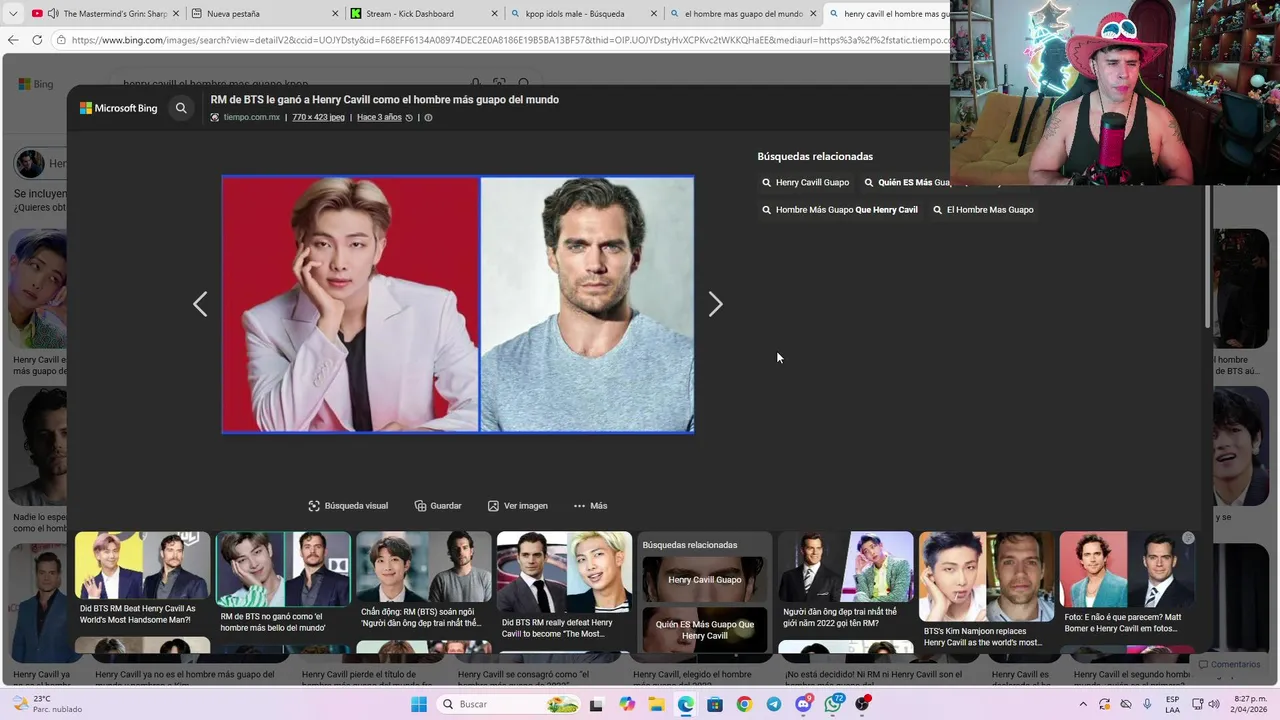This screenshot has width=1280, height=720.
Task: Click the search magnifier icon beside Microsoft Bing
Action: (181, 108)
